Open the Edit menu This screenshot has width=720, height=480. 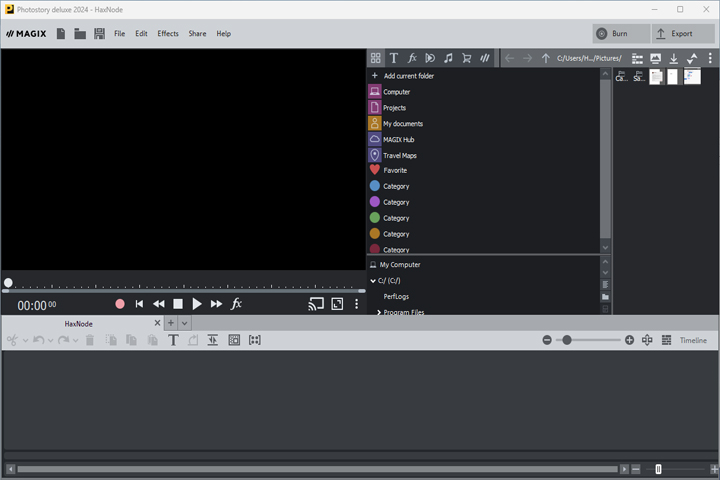pos(141,34)
